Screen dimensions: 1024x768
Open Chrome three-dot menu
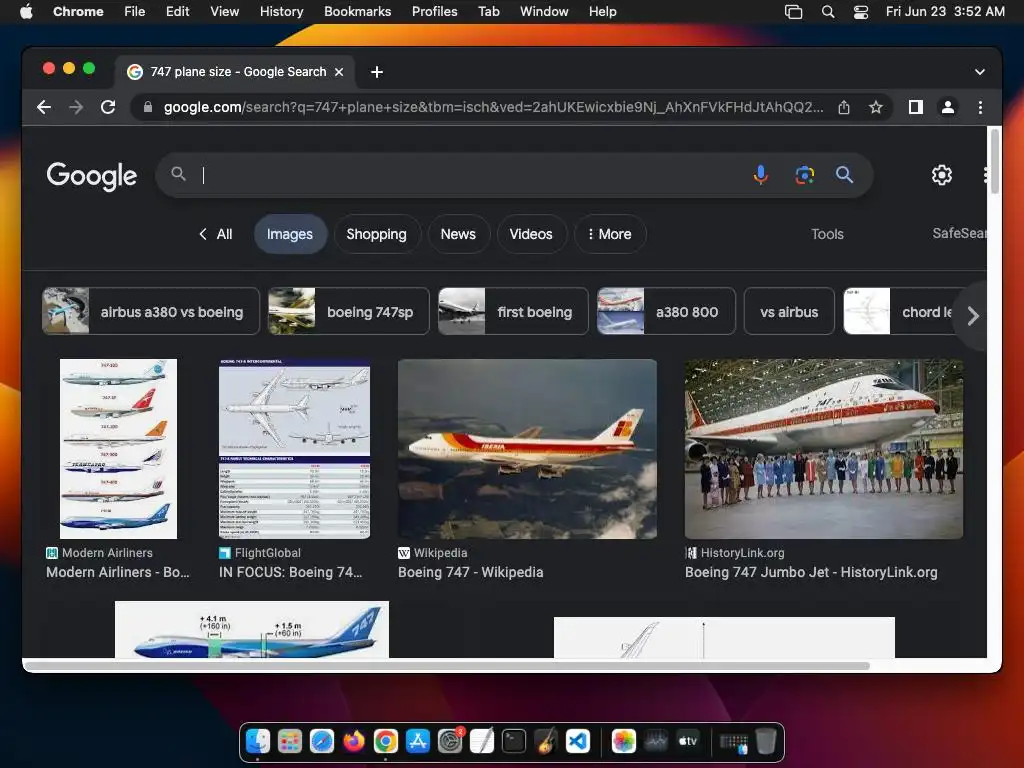(x=980, y=107)
